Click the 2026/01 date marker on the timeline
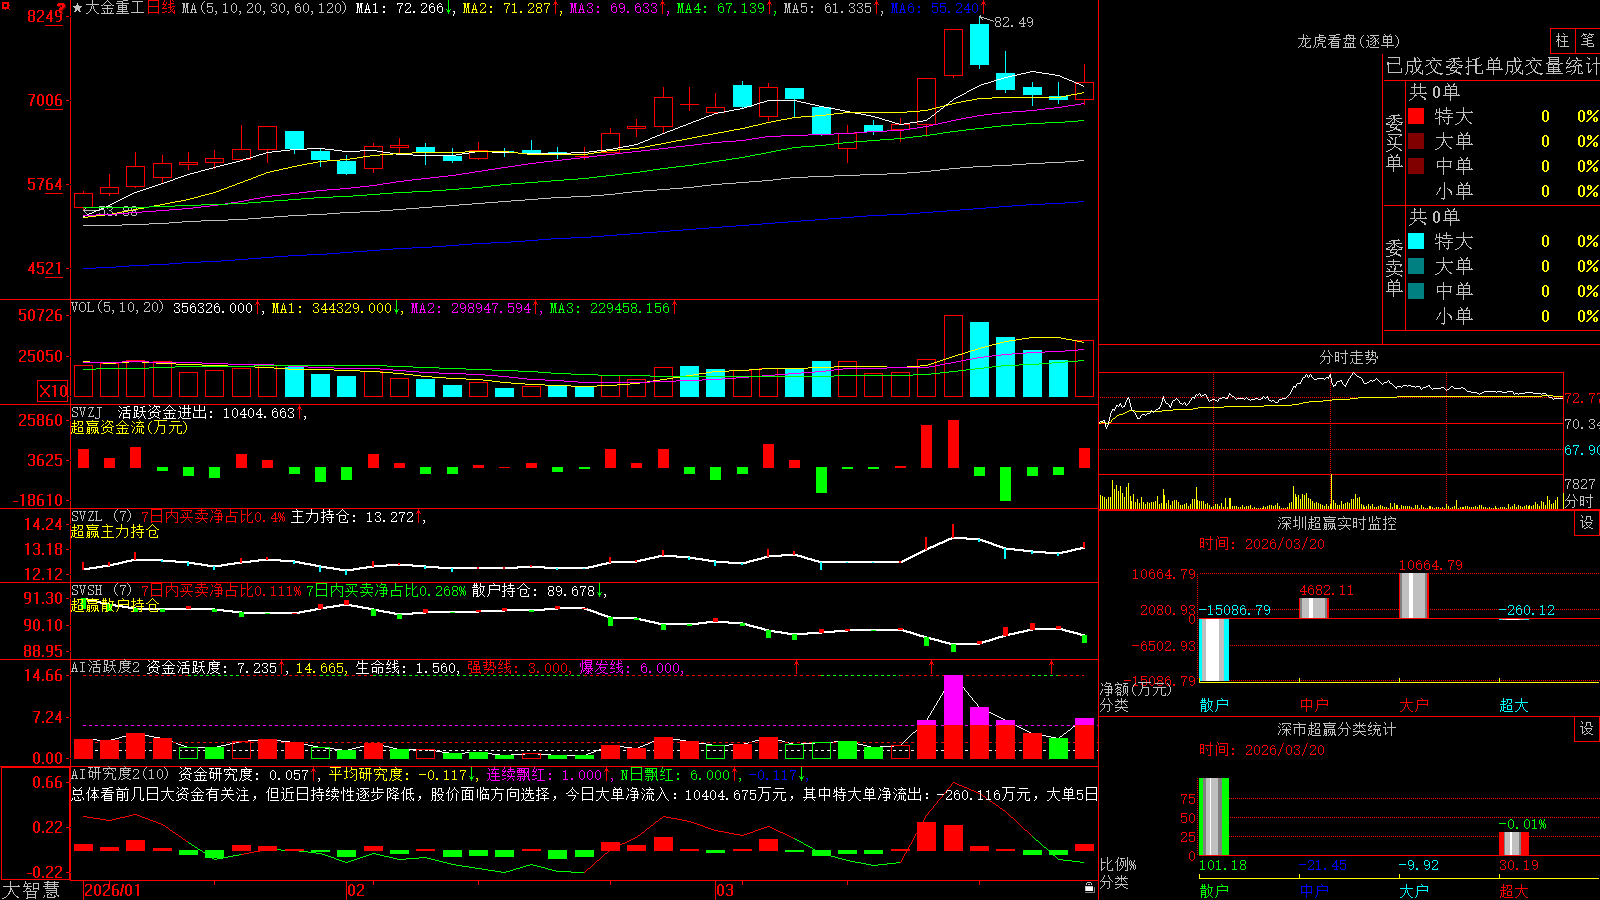 pos(113,890)
